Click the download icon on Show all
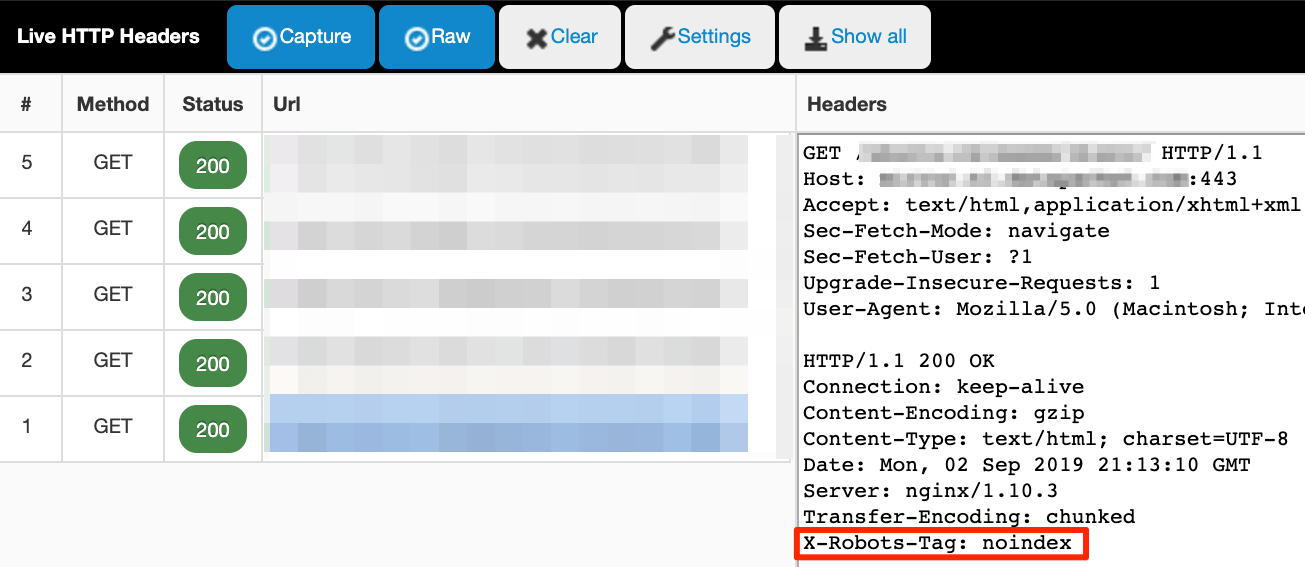Viewport: 1305px width, 567px height. coord(815,38)
